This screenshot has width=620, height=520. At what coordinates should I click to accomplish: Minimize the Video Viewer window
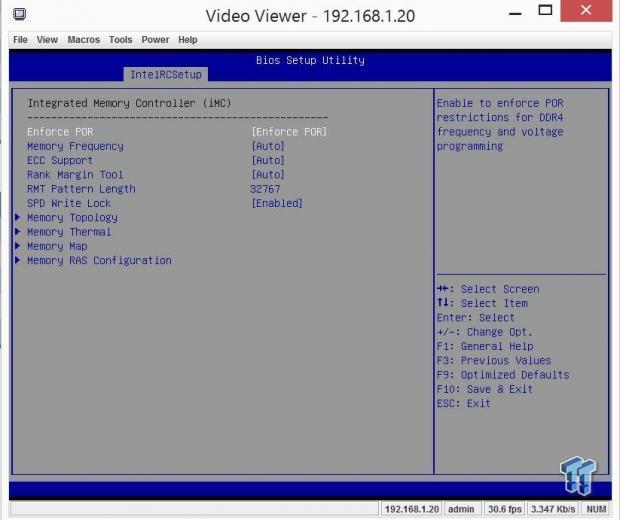point(515,13)
